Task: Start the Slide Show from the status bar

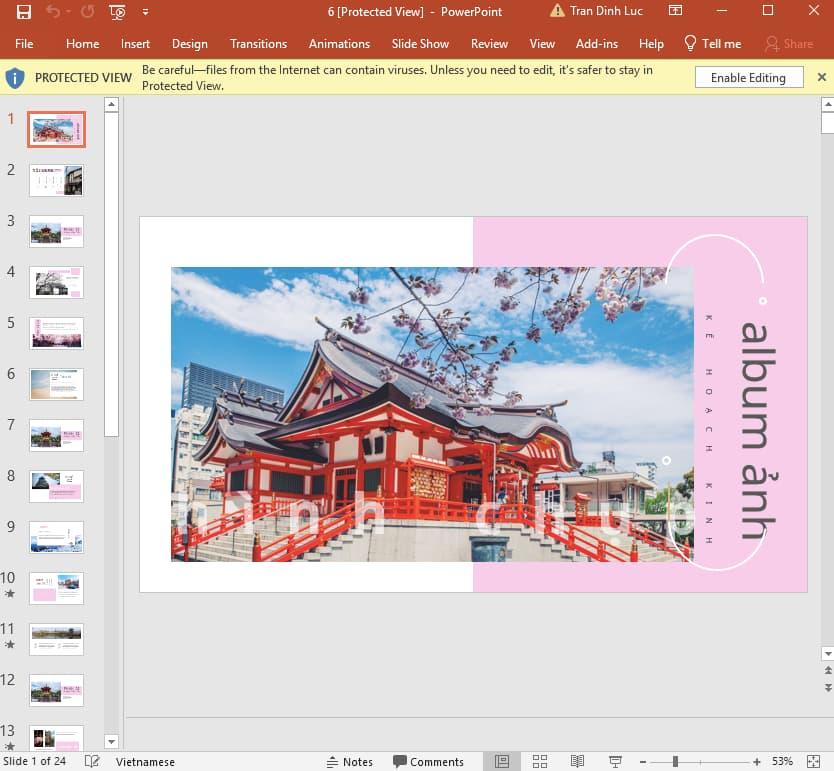Action: tap(614, 762)
